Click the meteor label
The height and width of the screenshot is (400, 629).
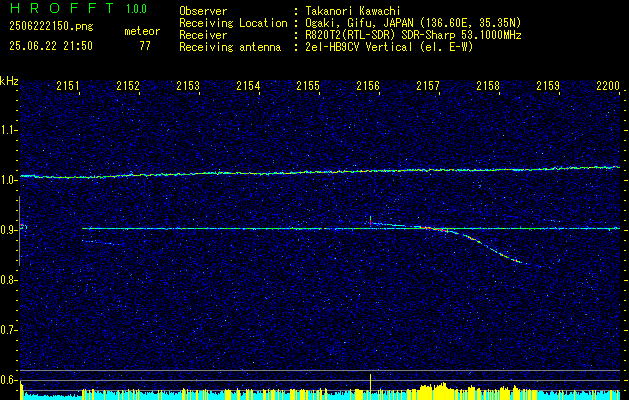tap(142, 31)
